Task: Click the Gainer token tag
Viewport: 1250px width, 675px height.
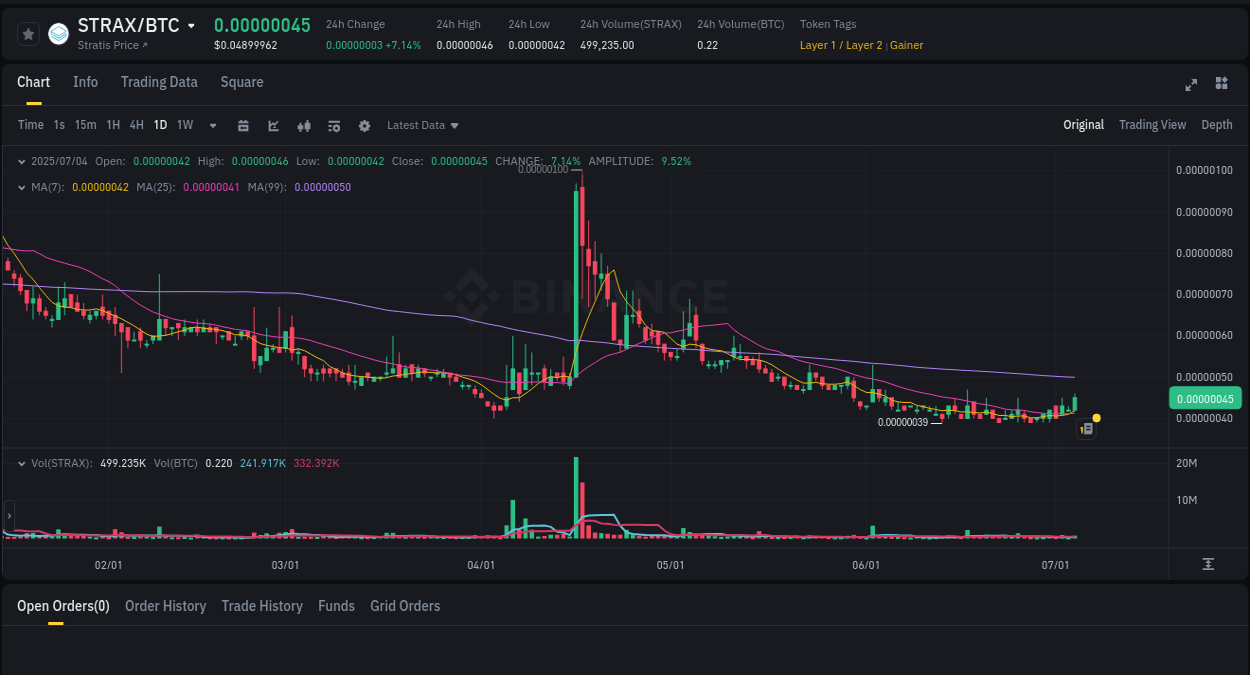Action: tap(907, 45)
